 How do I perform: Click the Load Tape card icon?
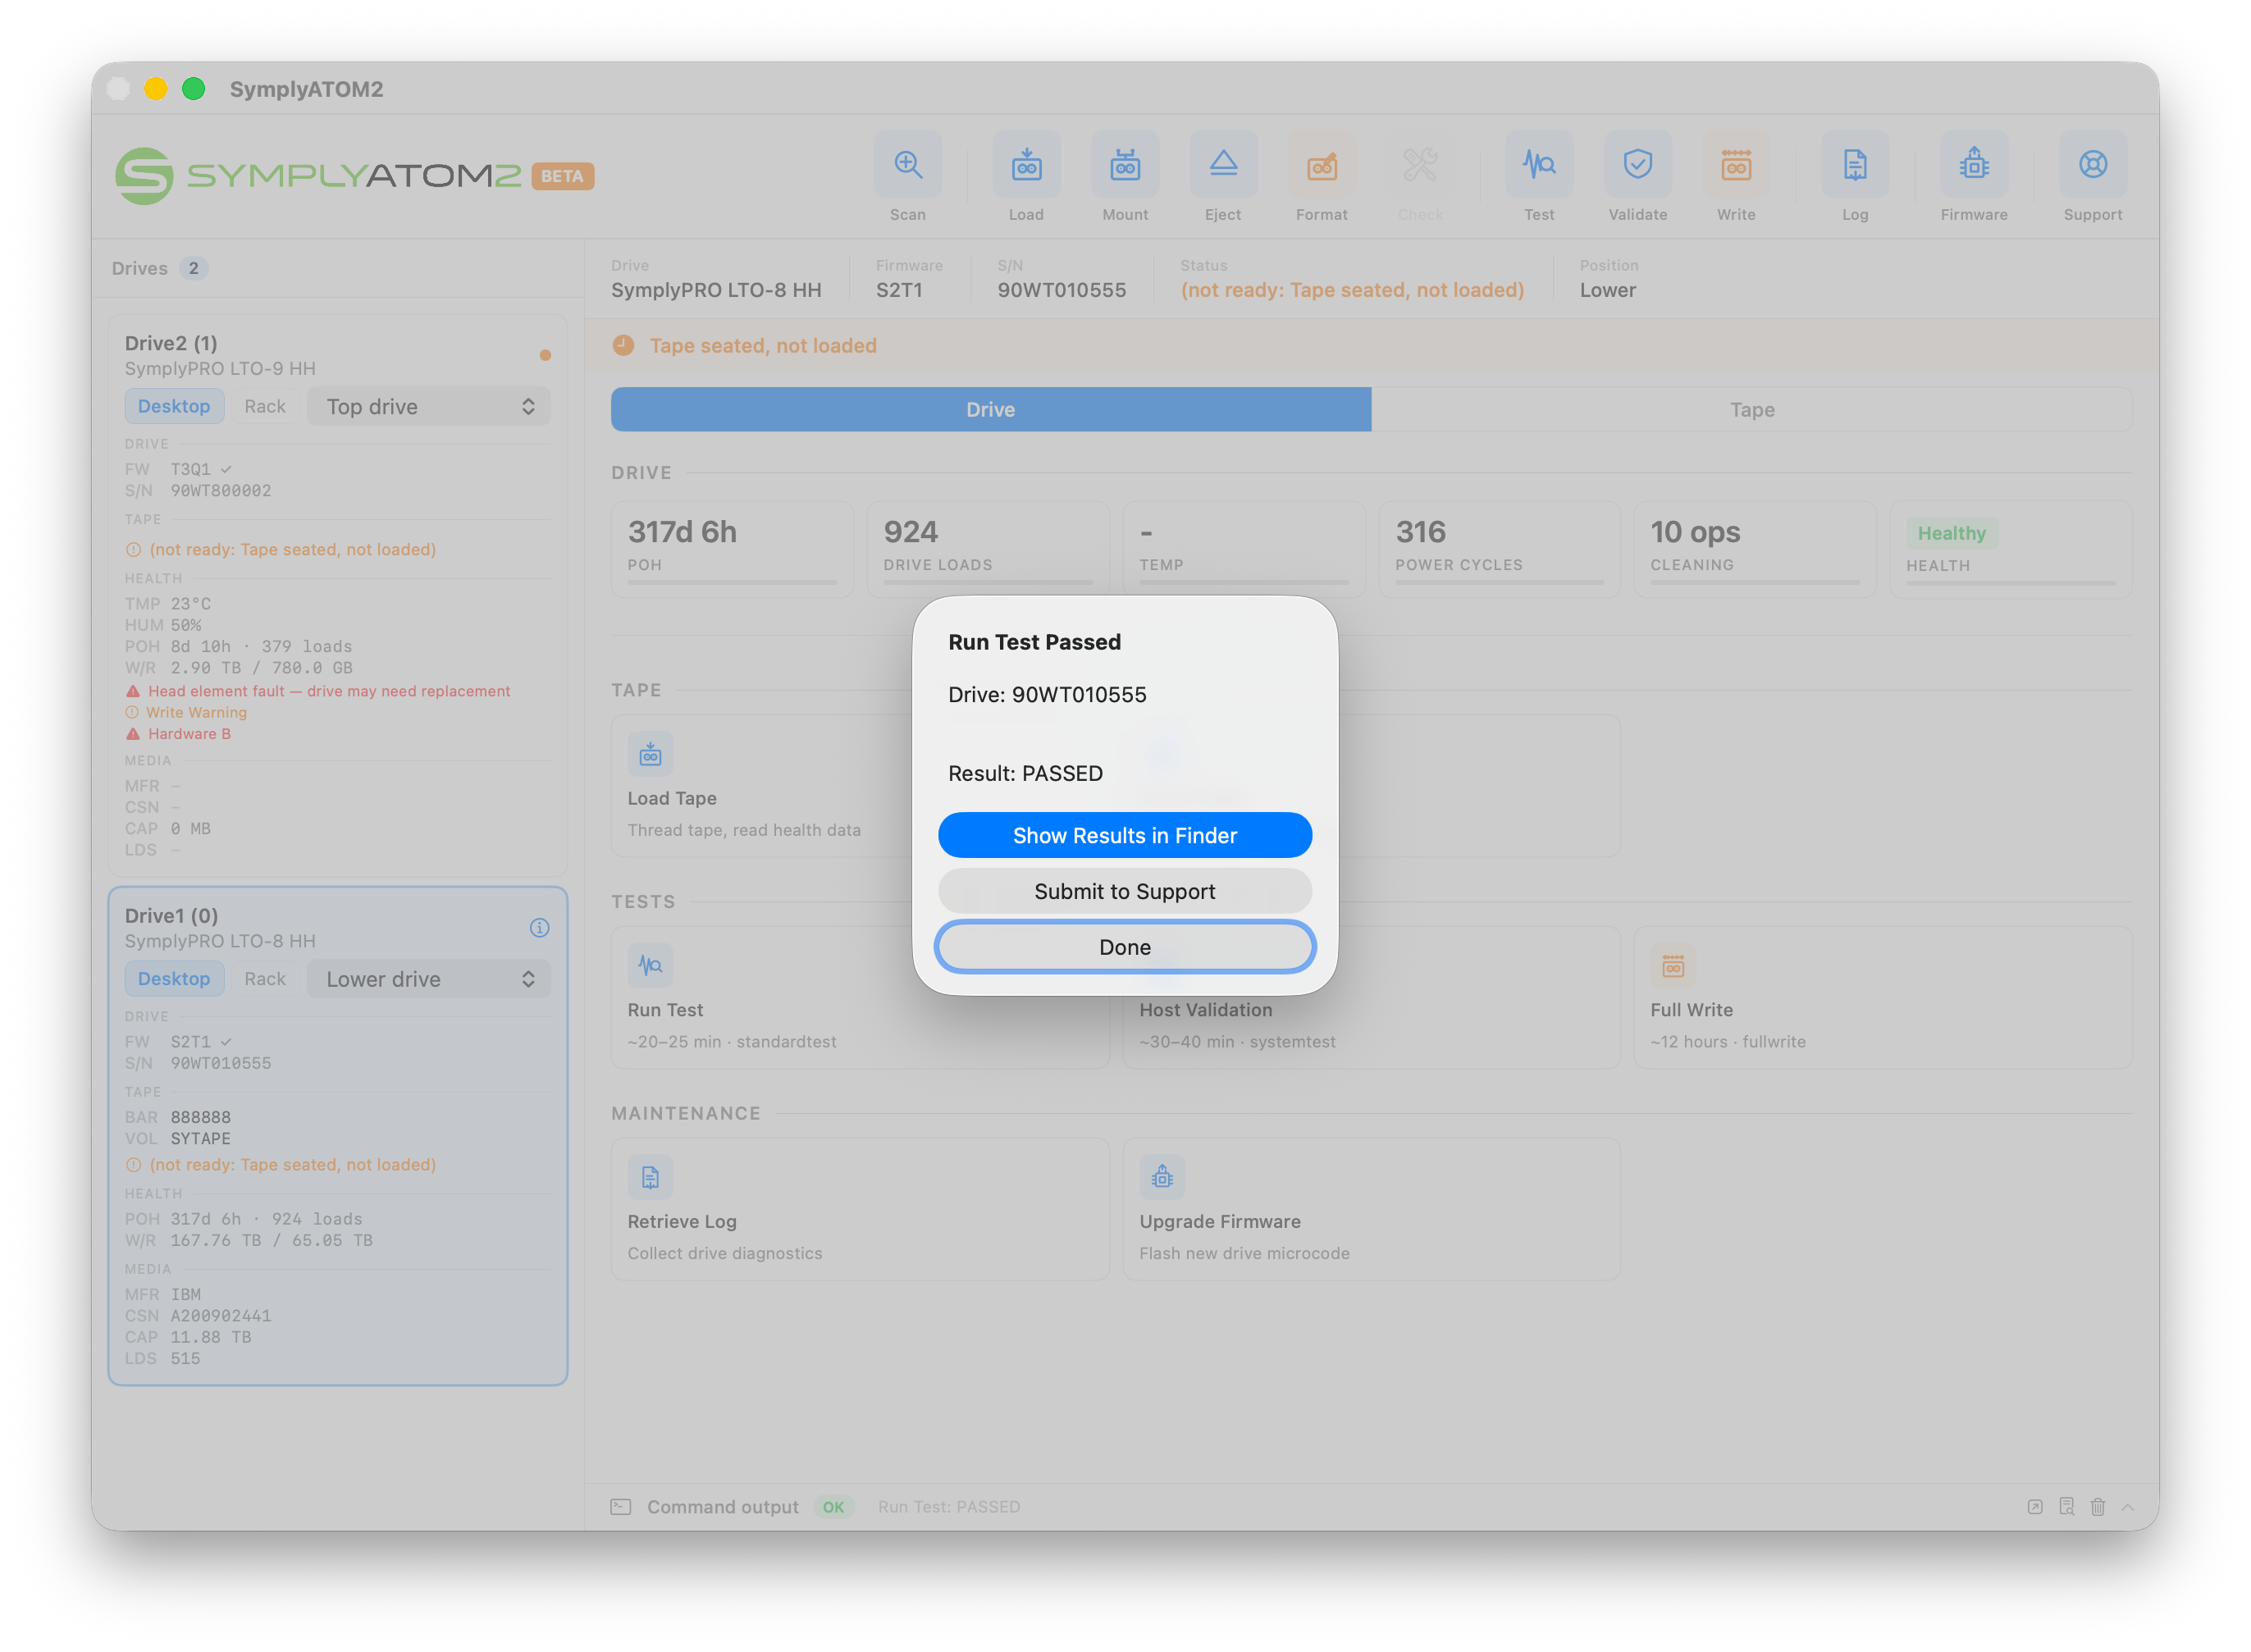click(x=650, y=754)
